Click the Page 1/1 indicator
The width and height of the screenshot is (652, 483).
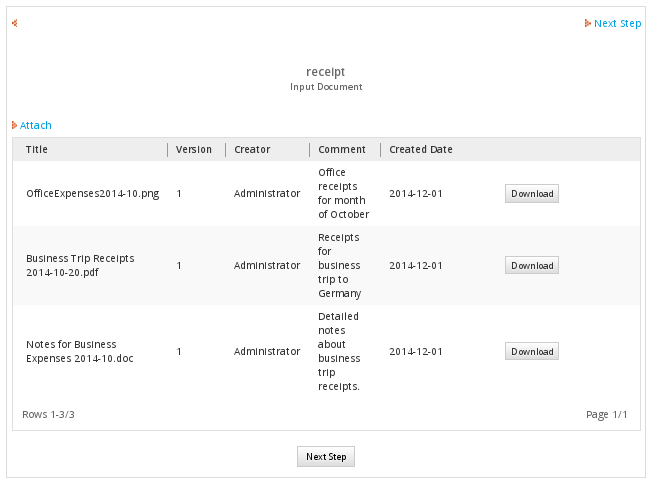click(x=606, y=414)
